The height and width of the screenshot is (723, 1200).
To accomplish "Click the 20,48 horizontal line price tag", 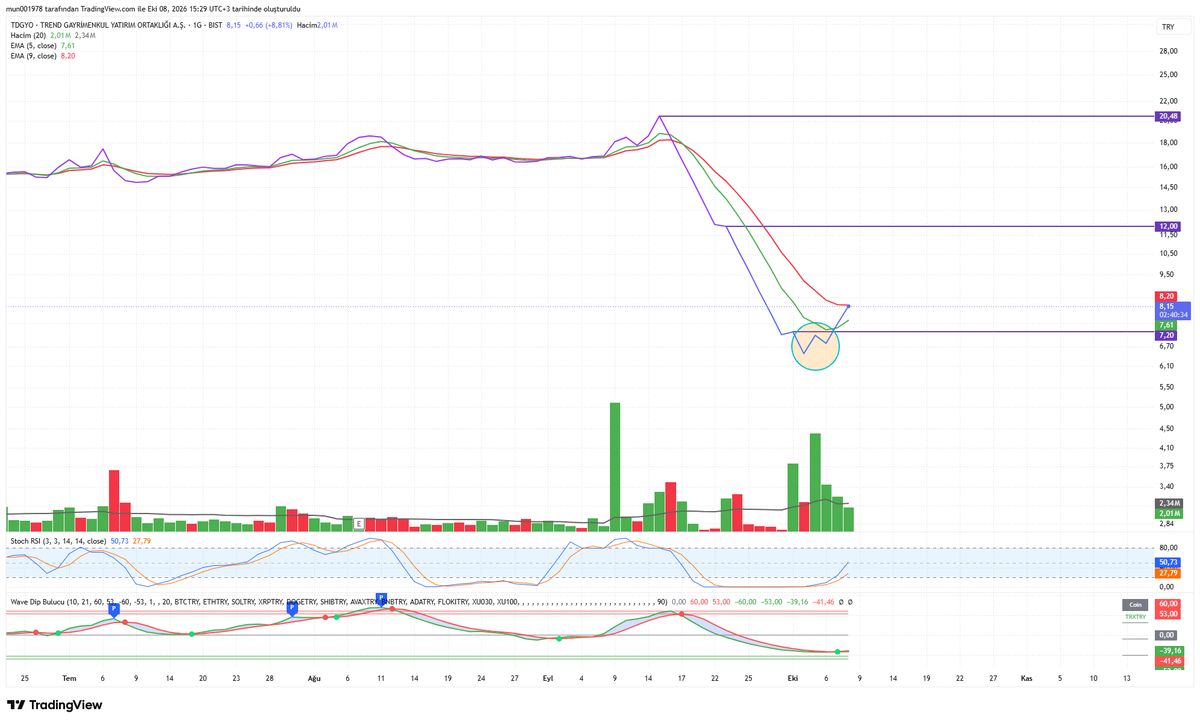I will 1167,117.
